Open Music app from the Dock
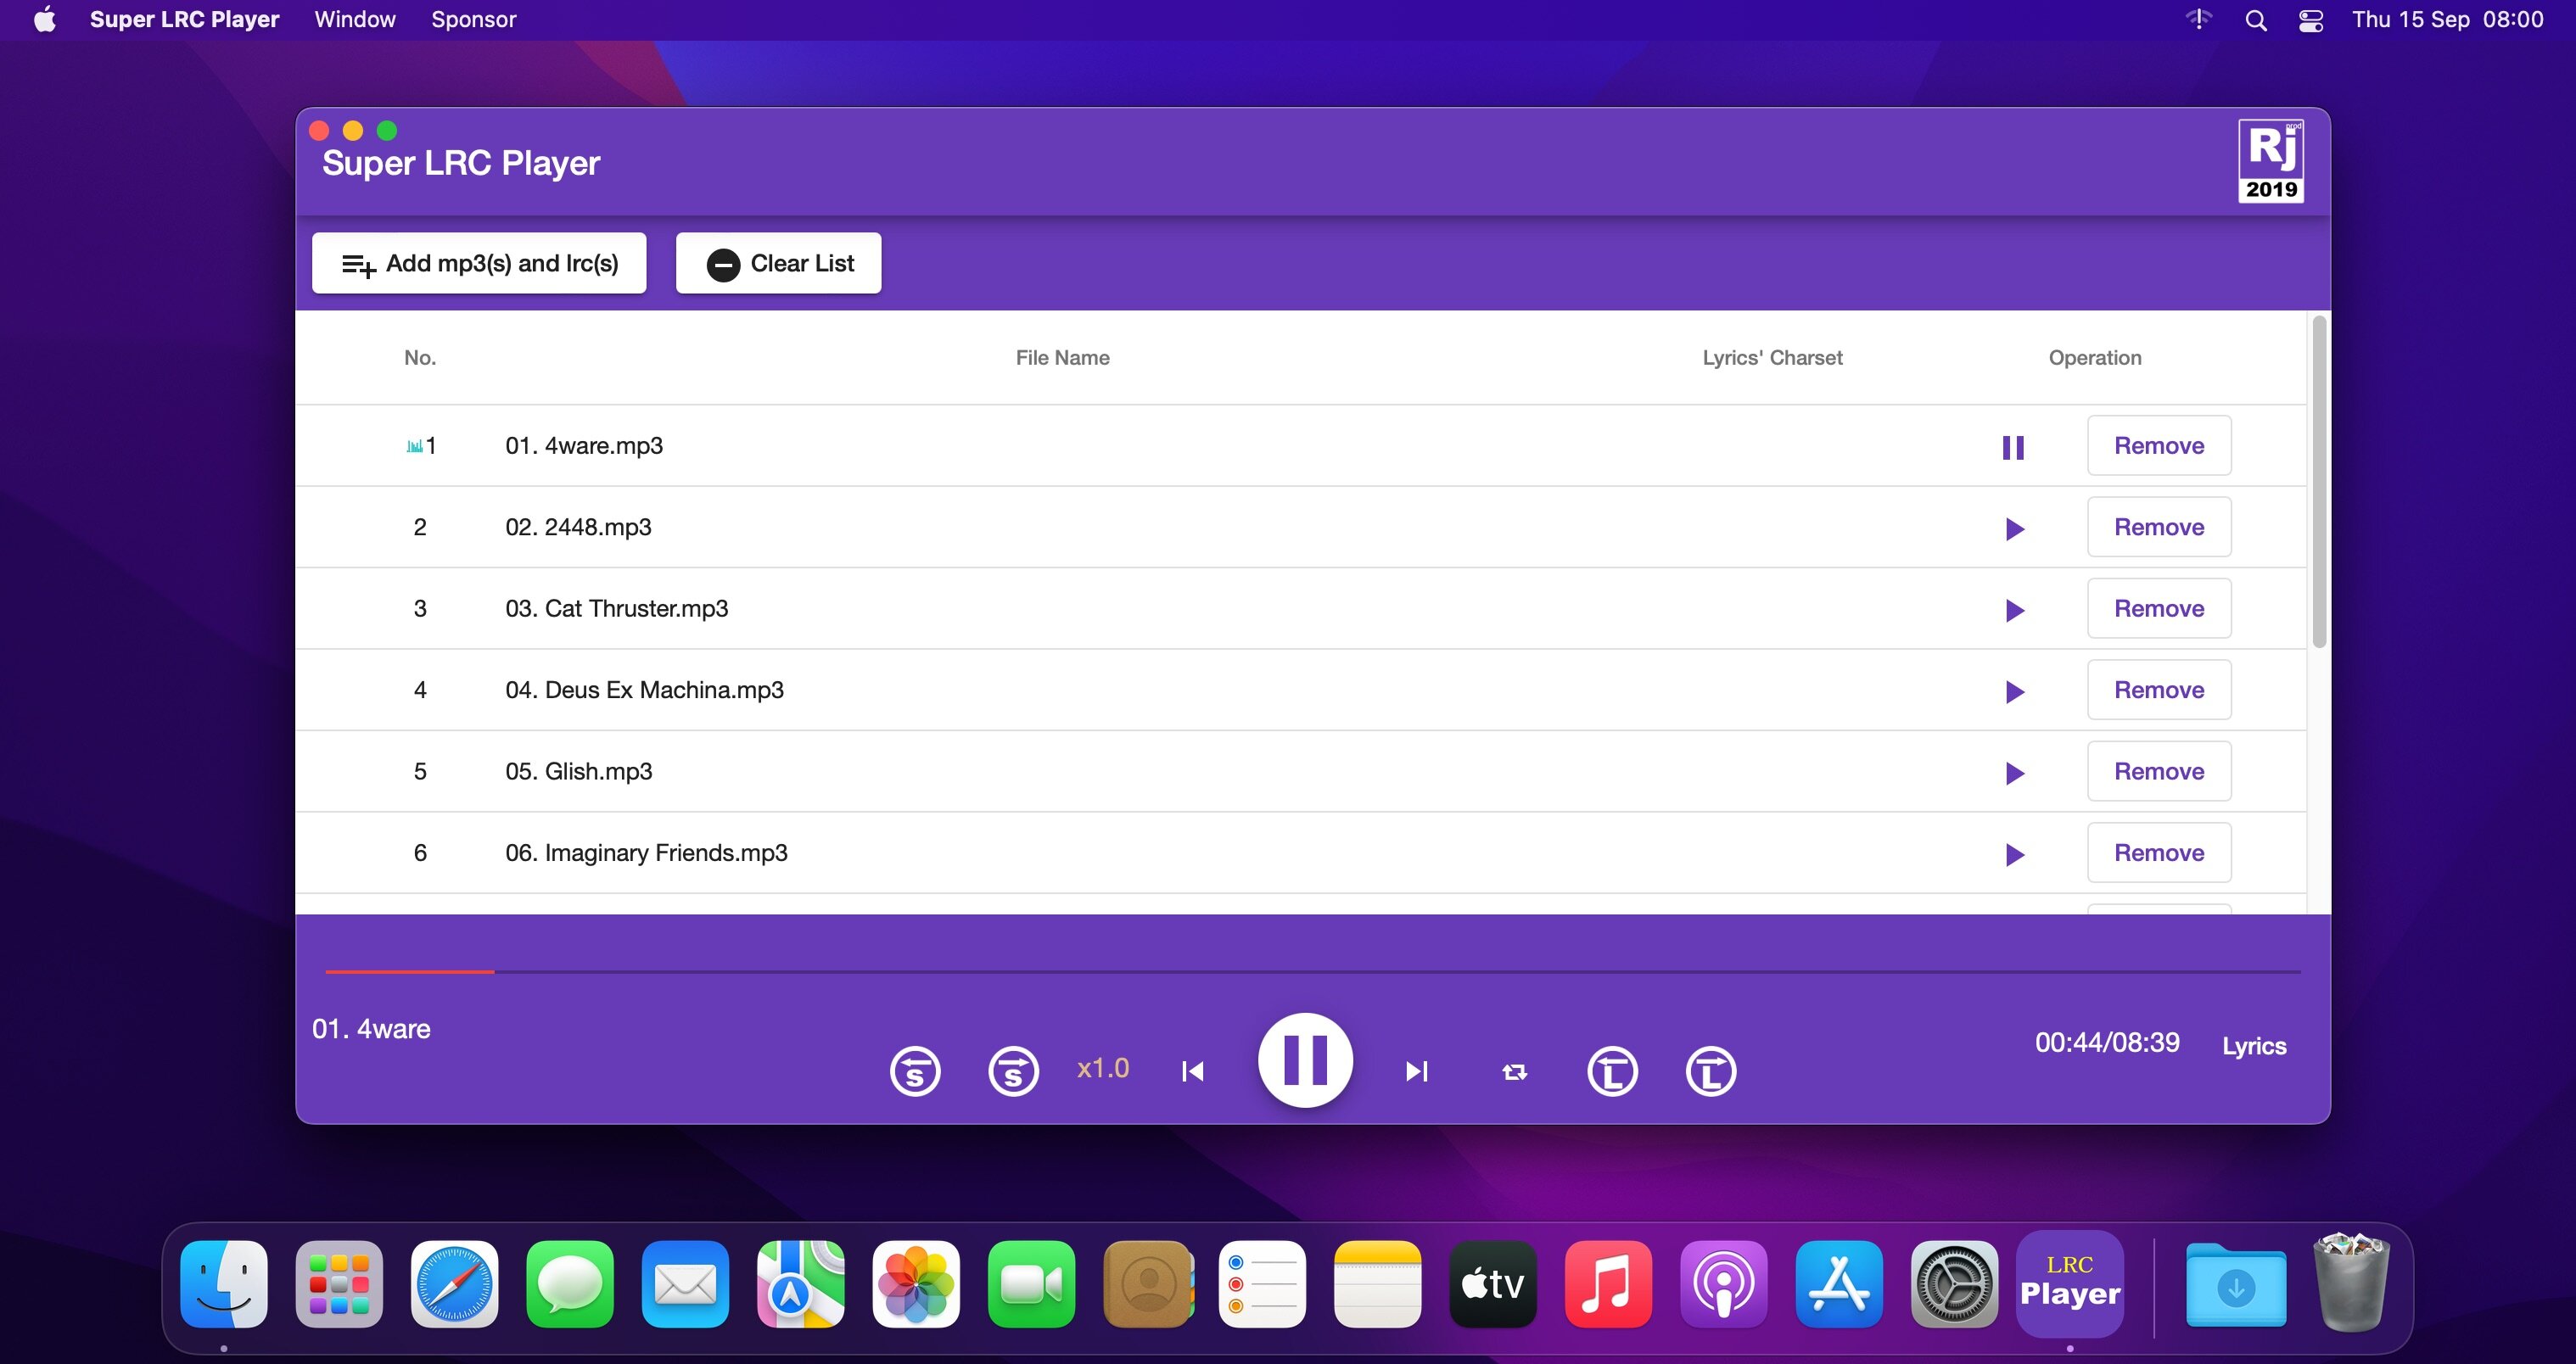Screen dimensions: 2576x1364 tap(1608, 1284)
